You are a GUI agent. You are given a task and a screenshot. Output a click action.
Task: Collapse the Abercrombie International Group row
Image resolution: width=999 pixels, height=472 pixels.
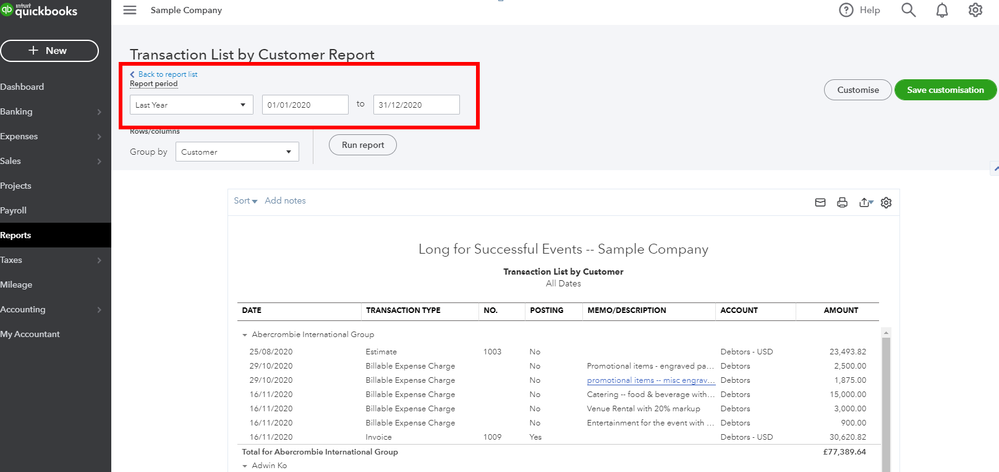pyautogui.click(x=245, y=334)
